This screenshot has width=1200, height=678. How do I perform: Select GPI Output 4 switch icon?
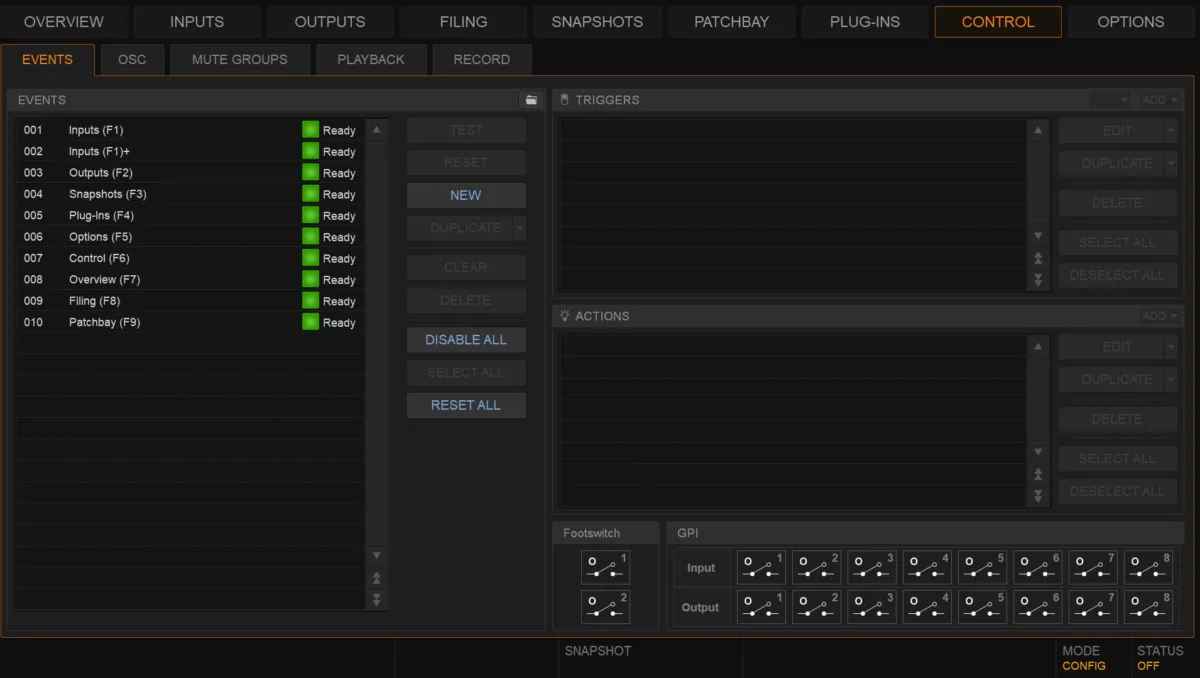[x=927, y=607]
